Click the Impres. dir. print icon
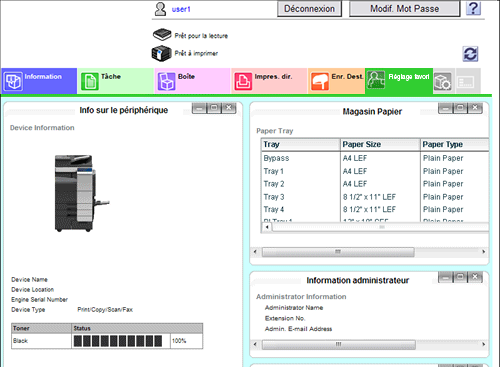 (243, 81)
